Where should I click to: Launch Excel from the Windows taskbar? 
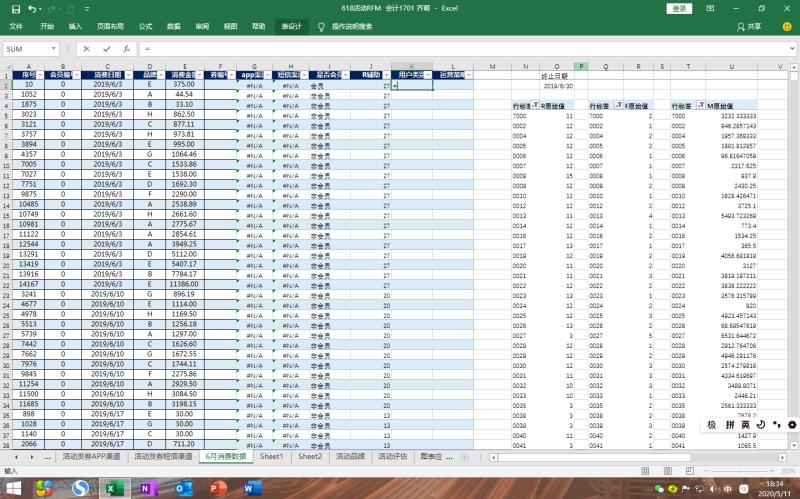[113, 488]
